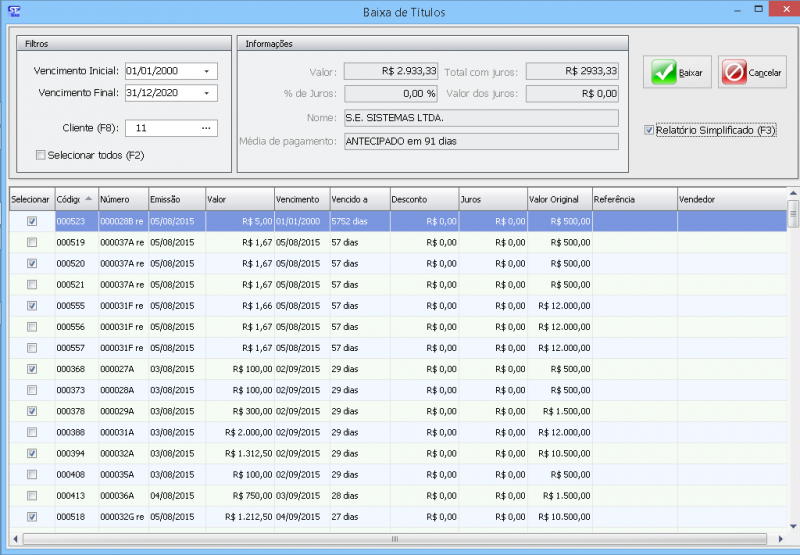Image resolution: width=800 pixels, height=555 pixels.
Task: Click the Emissão column header
Action: pos(176,199)
